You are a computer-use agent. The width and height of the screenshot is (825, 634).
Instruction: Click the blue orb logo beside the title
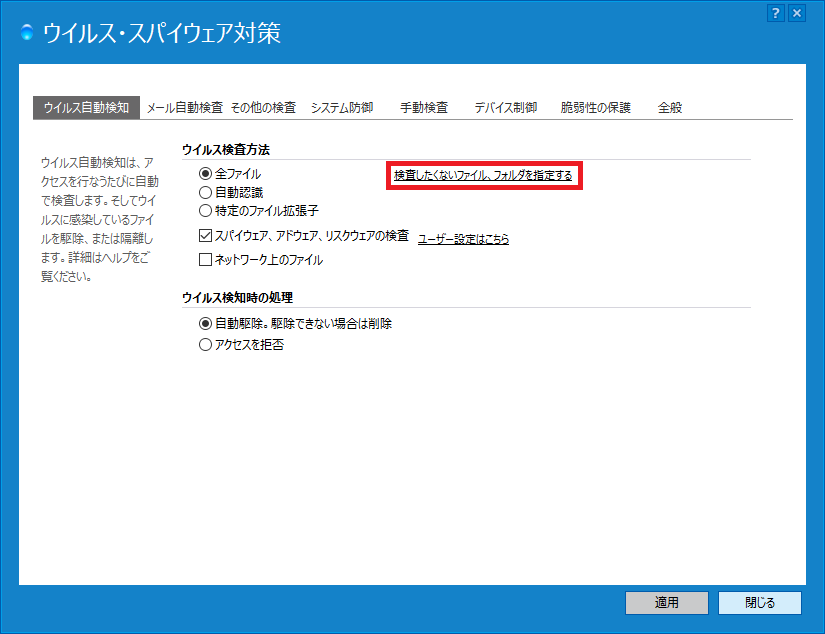(27, 33)
